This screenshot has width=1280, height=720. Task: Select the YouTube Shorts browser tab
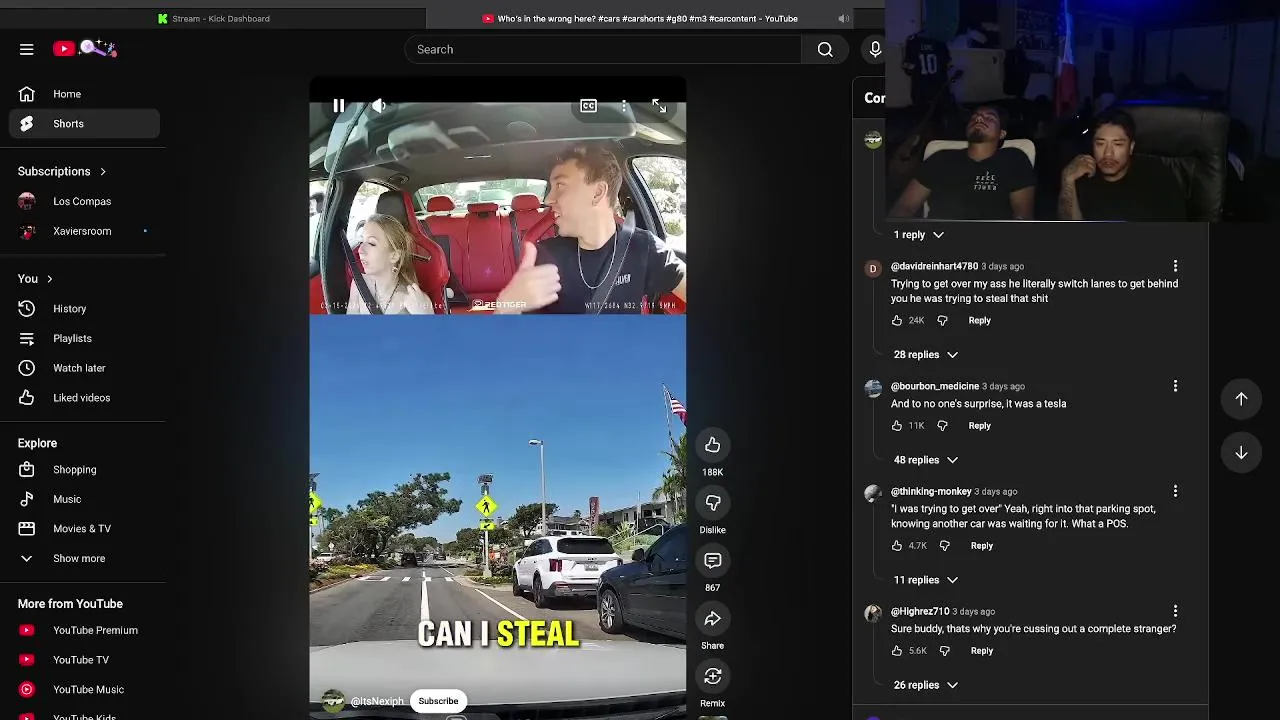[640, 18]
